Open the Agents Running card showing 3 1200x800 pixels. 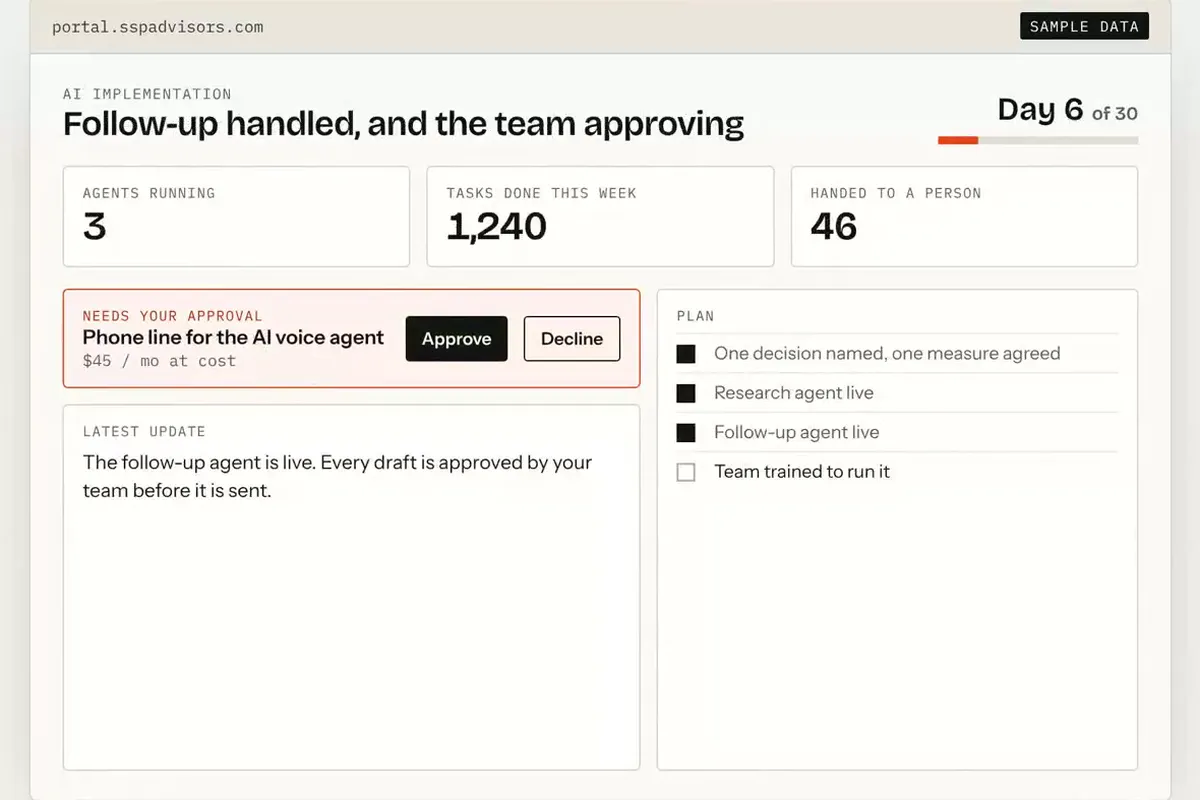(x=236, y=217)
